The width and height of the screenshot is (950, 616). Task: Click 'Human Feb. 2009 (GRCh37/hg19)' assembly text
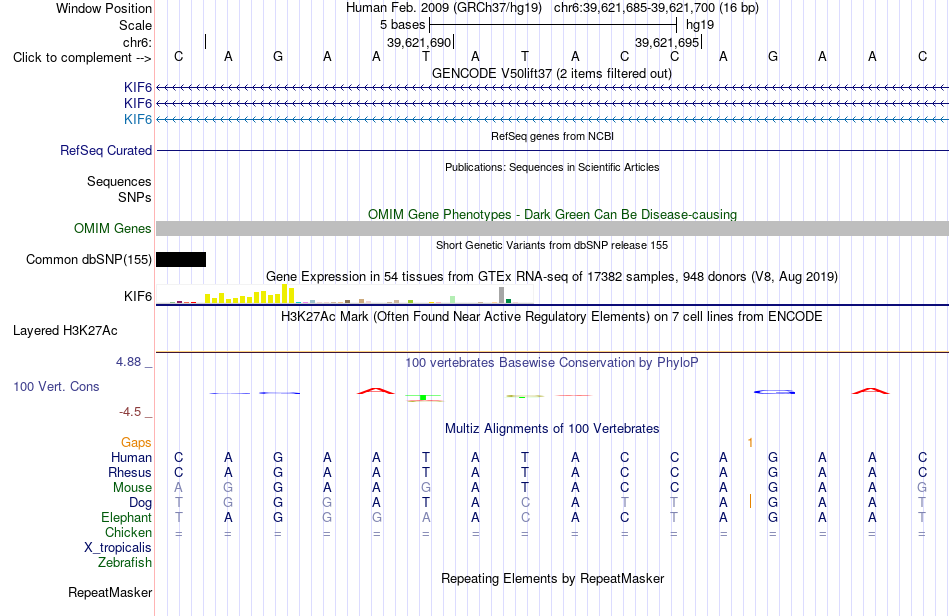pyautogui.click(x=445, y=8)
